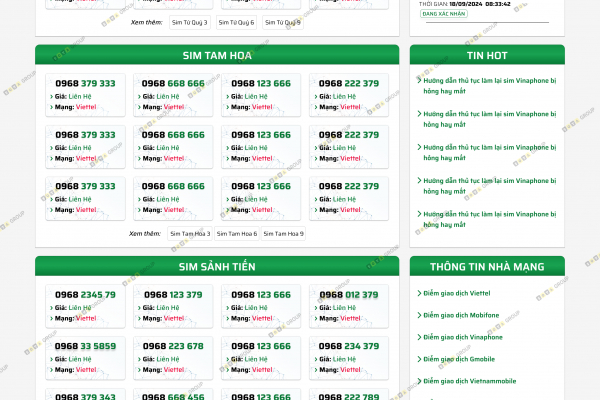Screen dimensions: 600x400
Task: Select SIM number 0968 2345 79
Action: 85,295
